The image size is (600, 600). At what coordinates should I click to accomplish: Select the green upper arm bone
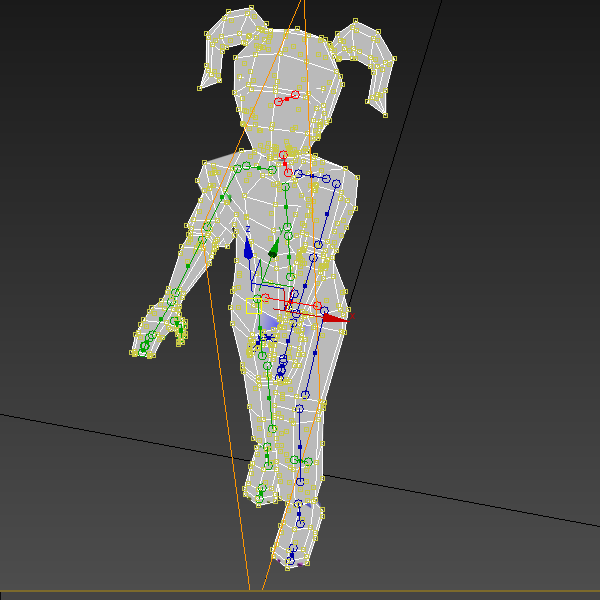222,197
